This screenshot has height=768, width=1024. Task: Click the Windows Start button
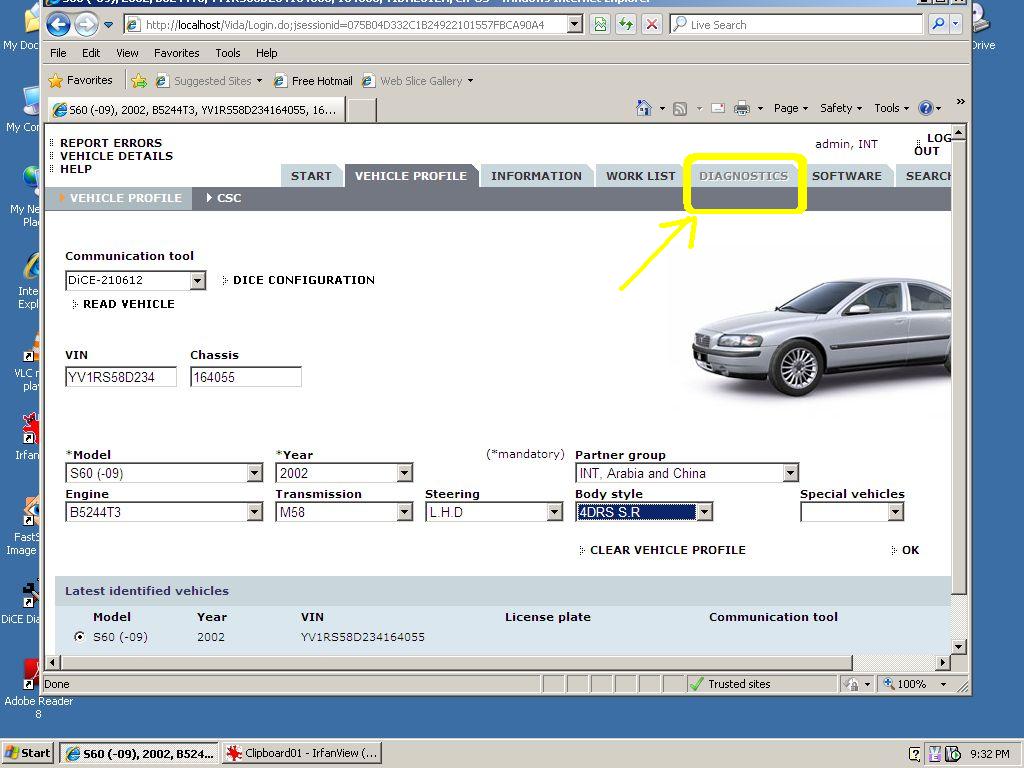[28, 753]
